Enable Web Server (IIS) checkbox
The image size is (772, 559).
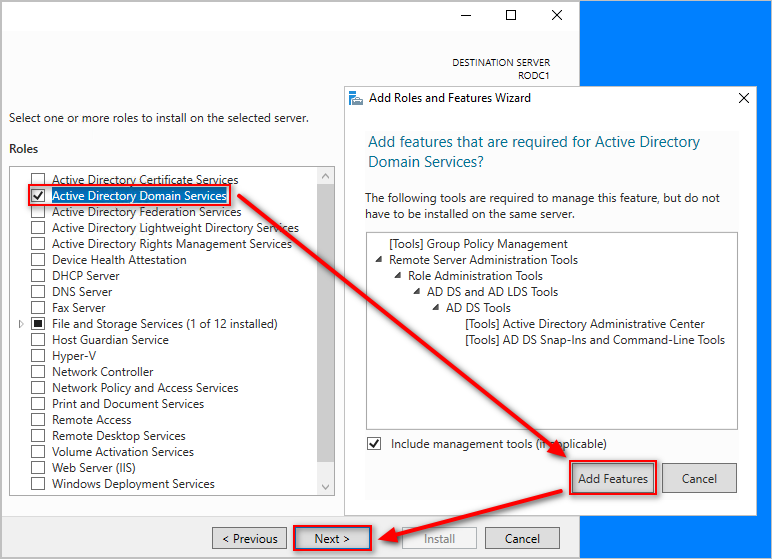pos(38,468)
